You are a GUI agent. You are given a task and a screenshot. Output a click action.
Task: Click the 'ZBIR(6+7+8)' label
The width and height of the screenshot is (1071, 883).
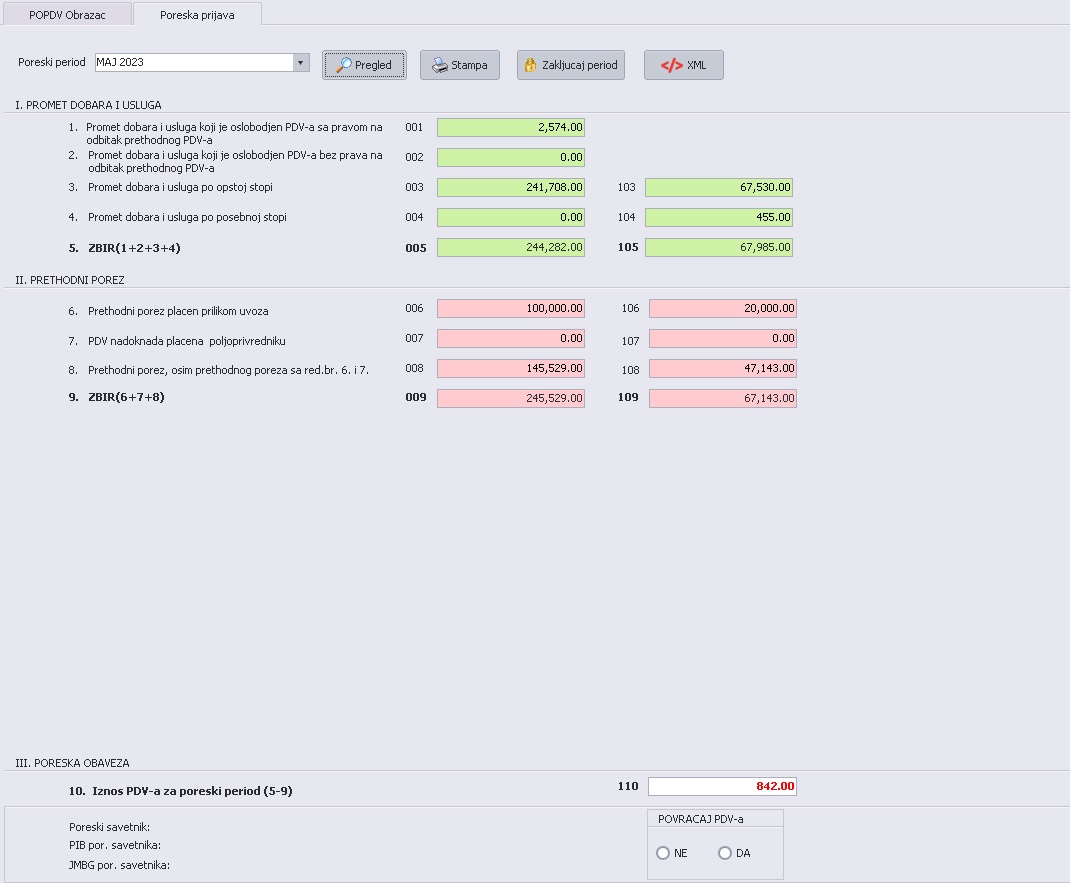[126, 397]
